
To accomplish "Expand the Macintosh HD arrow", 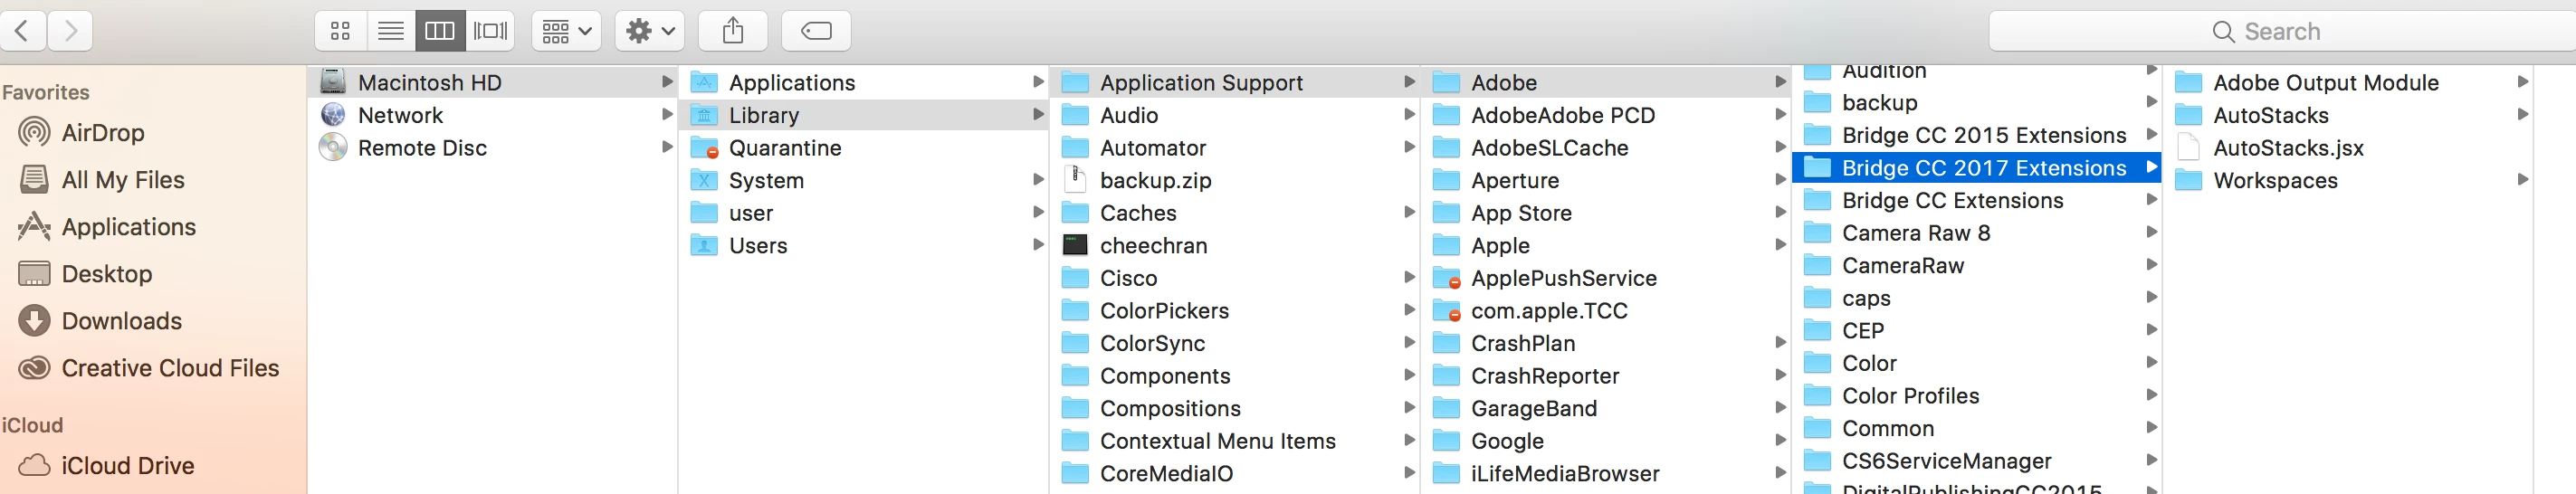I will pyautogui.click(x=666, y=82).
